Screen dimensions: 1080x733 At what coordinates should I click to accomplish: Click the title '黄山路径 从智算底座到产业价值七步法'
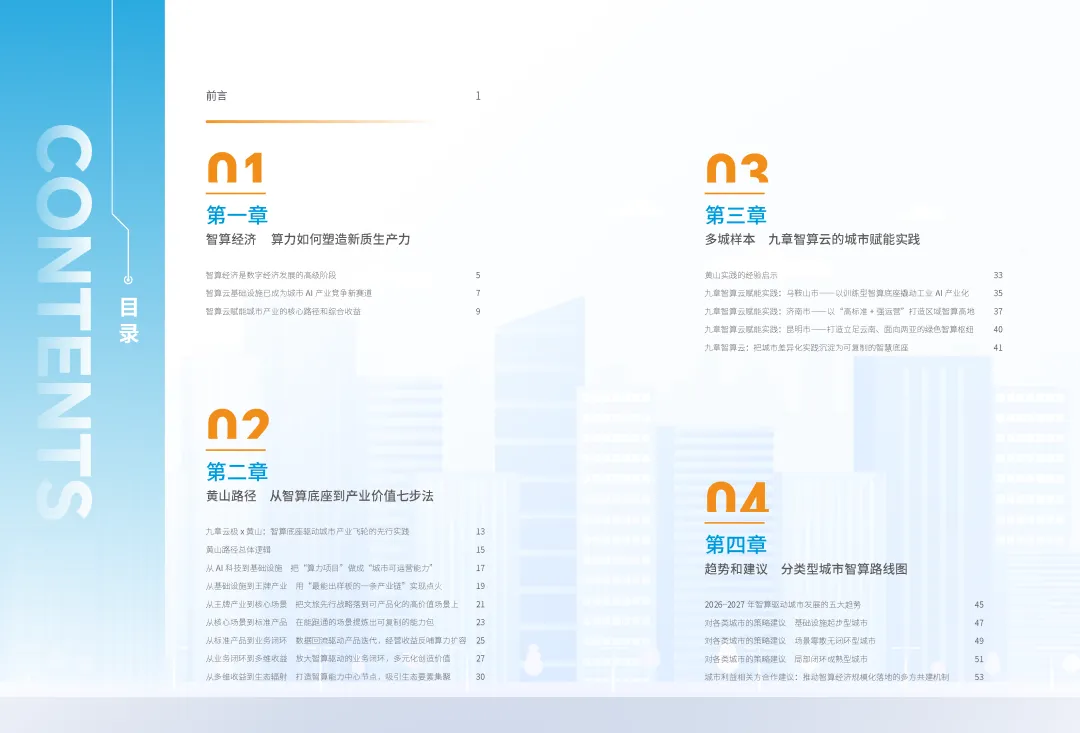coord(320,495)
